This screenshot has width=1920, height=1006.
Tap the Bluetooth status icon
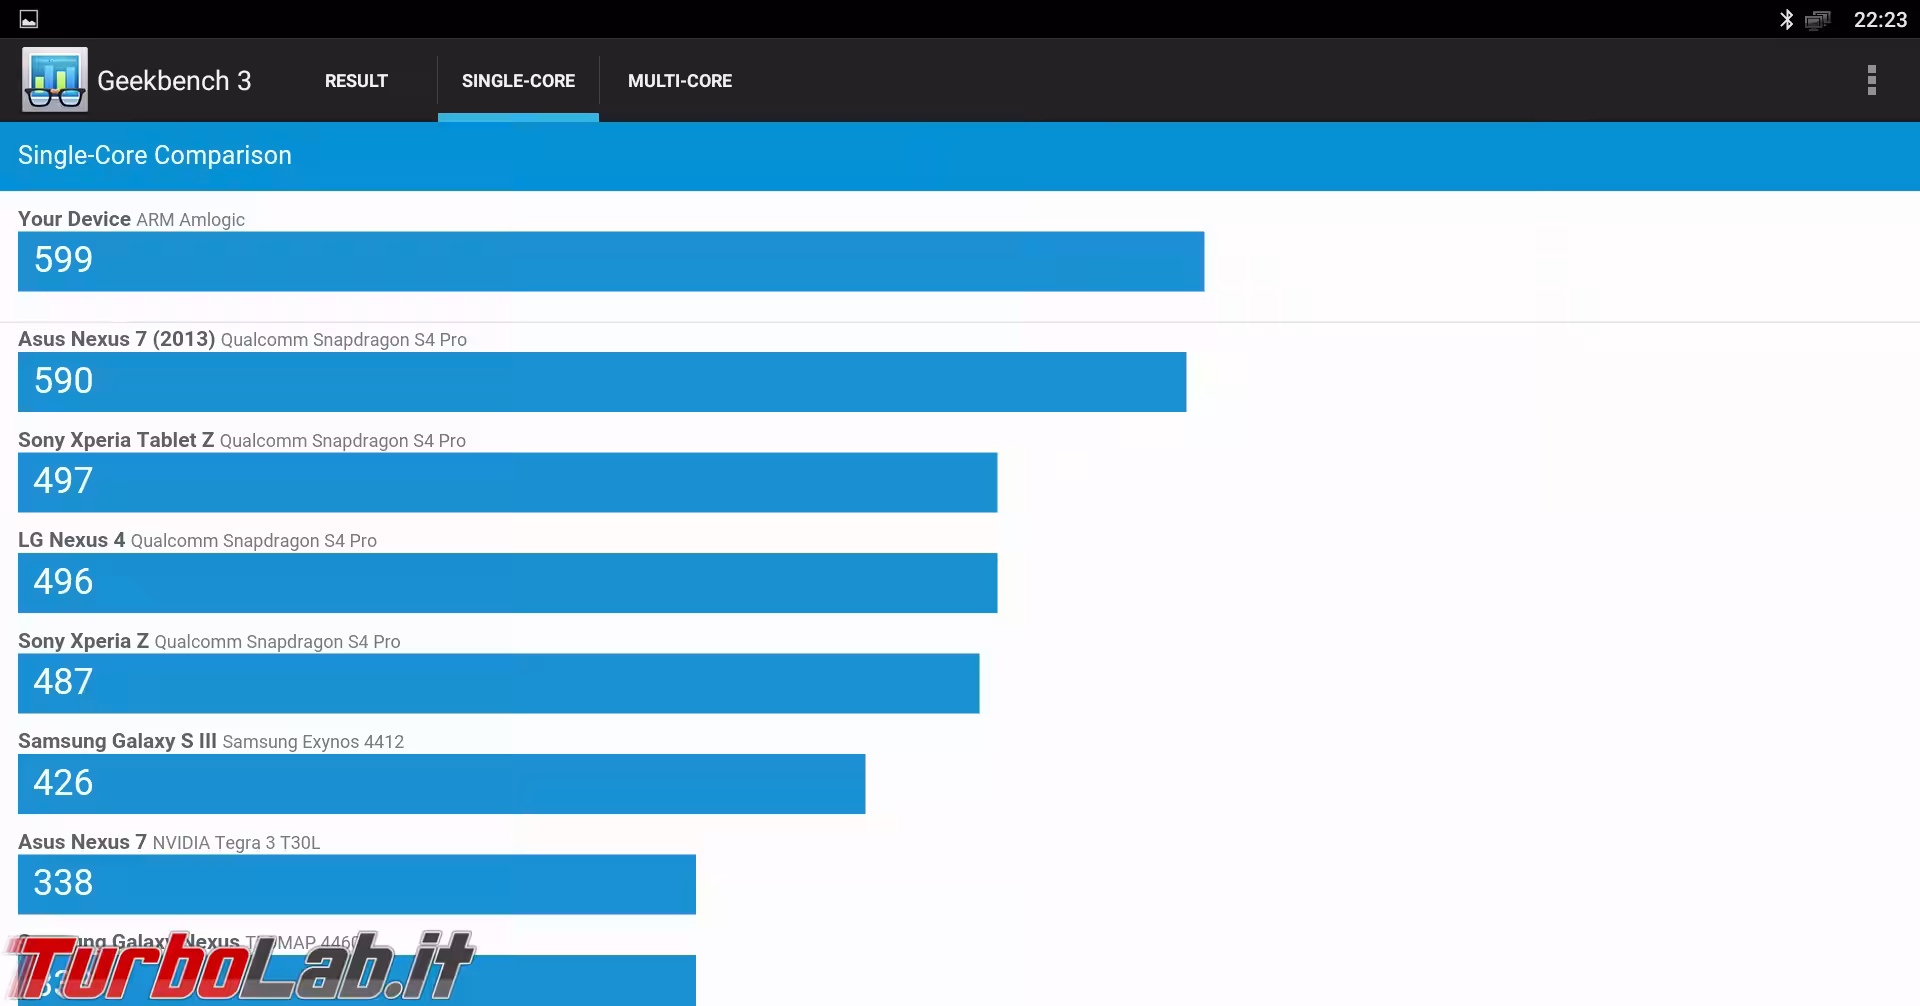point(1786,19)
